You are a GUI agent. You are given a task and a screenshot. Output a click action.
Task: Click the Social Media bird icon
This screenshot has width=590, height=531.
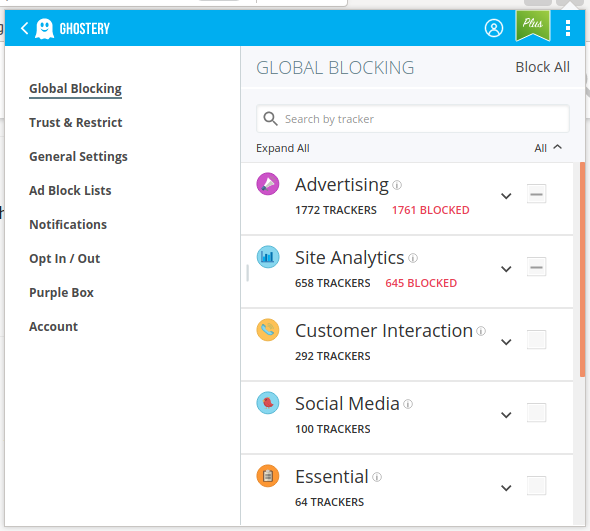[268, 403]
